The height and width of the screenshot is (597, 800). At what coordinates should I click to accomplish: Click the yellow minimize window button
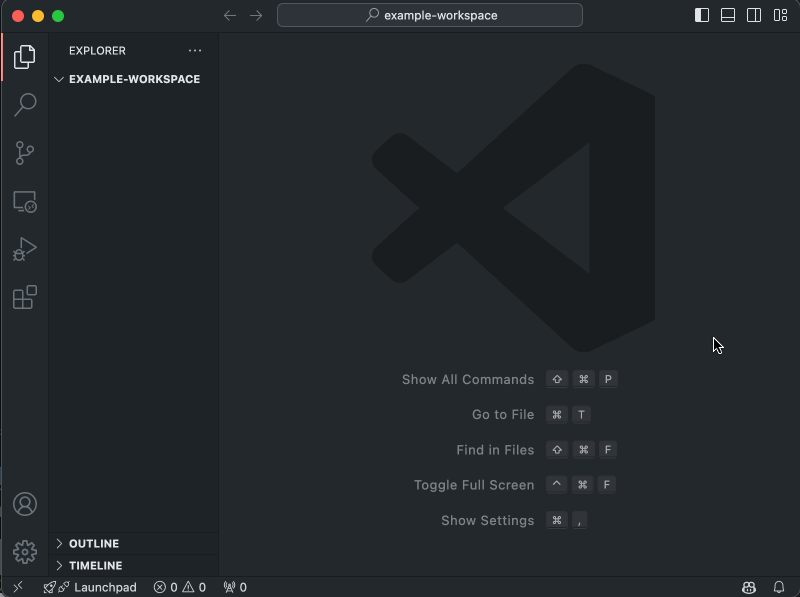tap(38, 16)
